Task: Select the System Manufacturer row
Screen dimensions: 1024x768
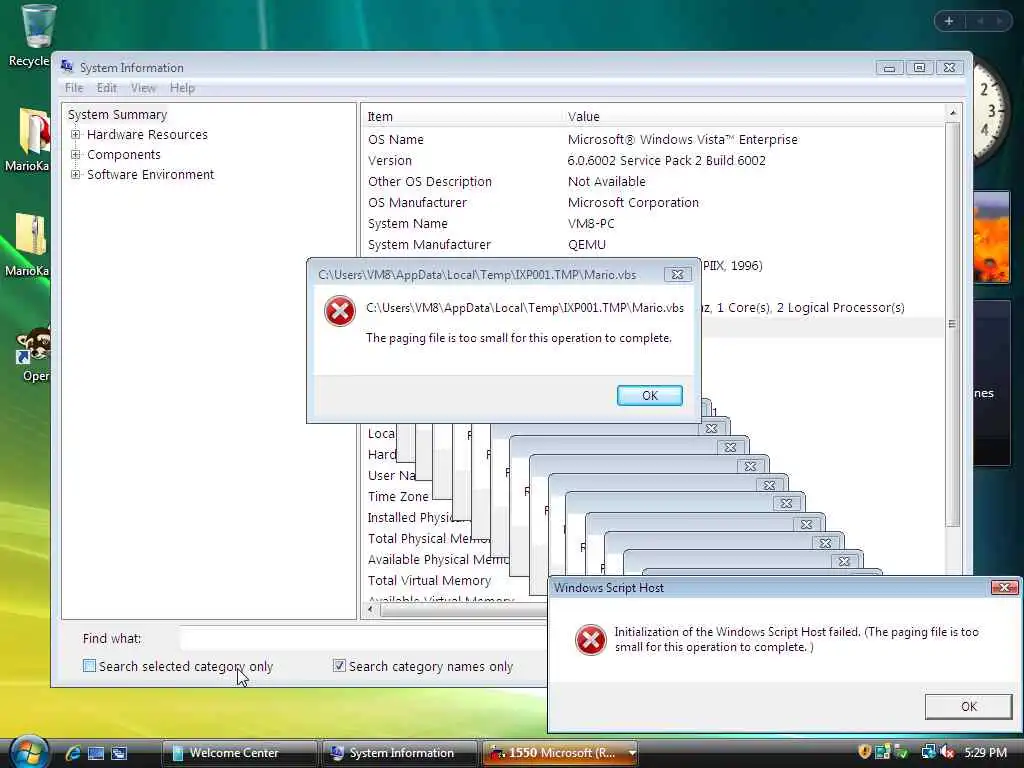Action: pos(654,244)
